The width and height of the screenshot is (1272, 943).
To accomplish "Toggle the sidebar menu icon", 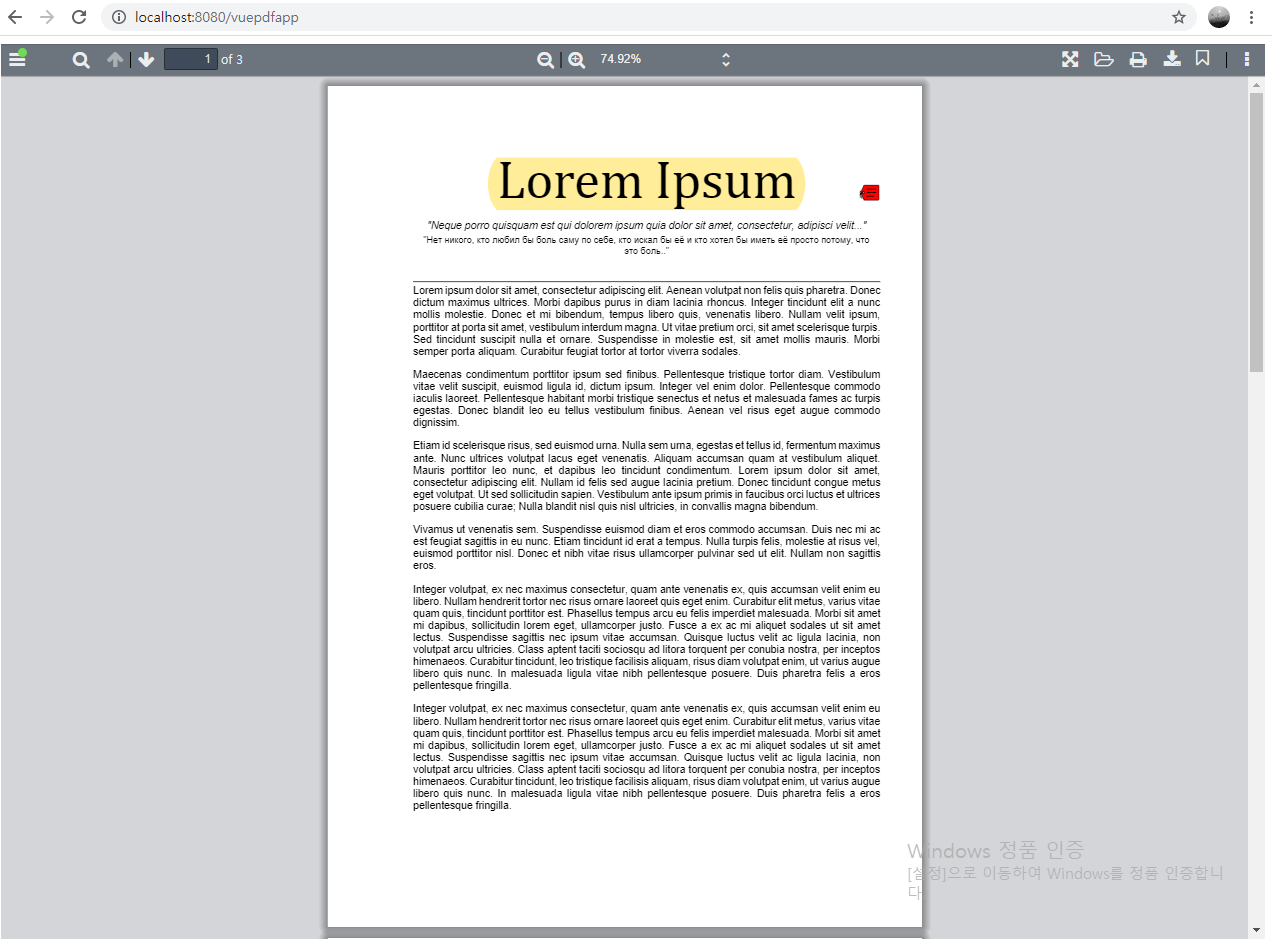I will point(17,60).
